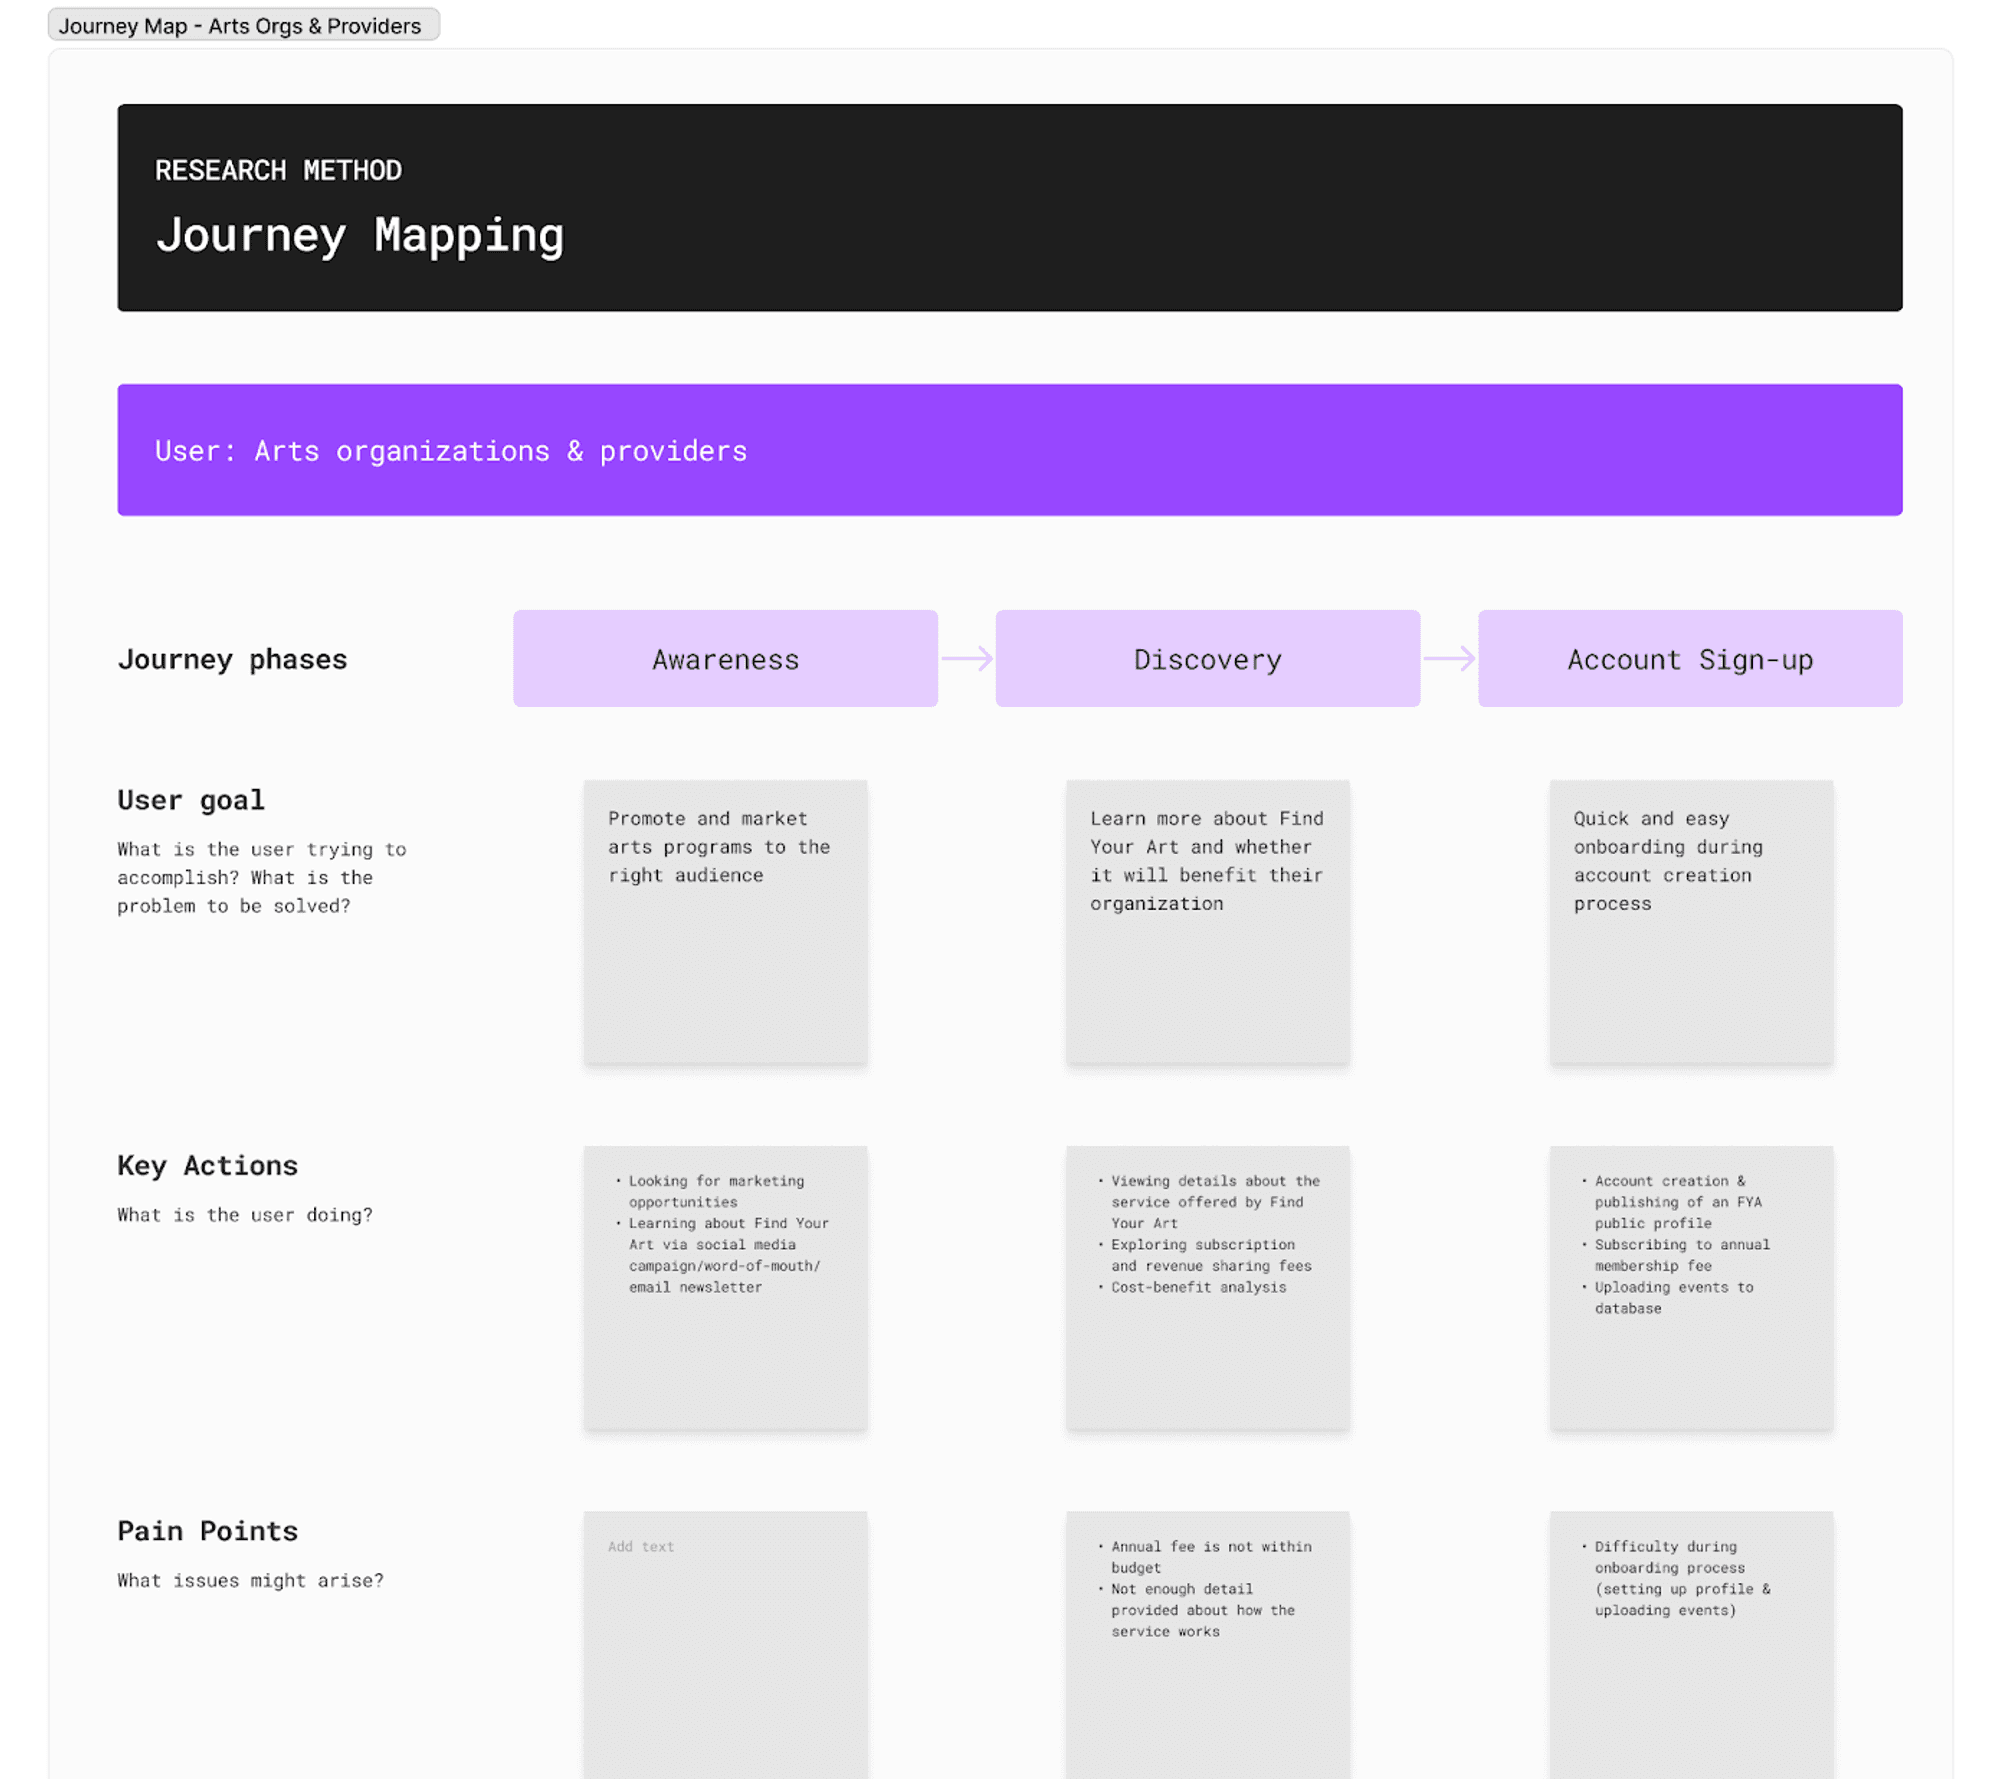The height and width of the screenshot is (1779, 2000).
Task: Click the arrow between Awareness and Discovery
Action: (x=966, y=659)
